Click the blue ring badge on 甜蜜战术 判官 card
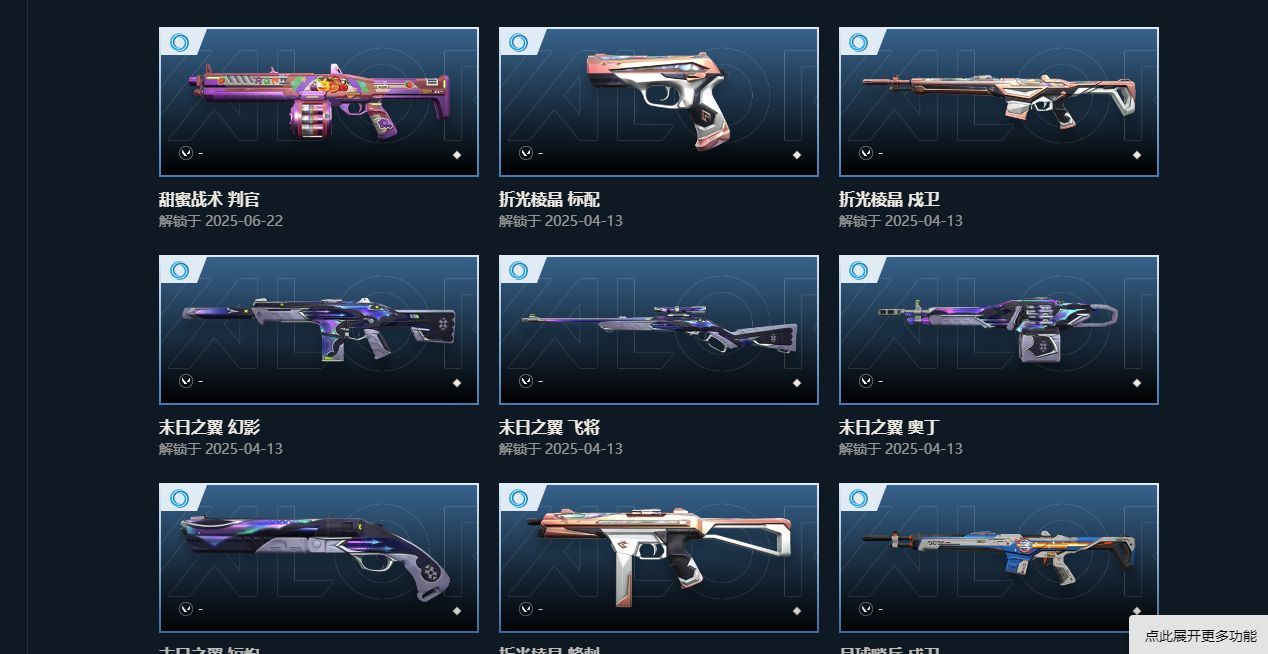1268x654 pixels. click(x=179, y=42)
